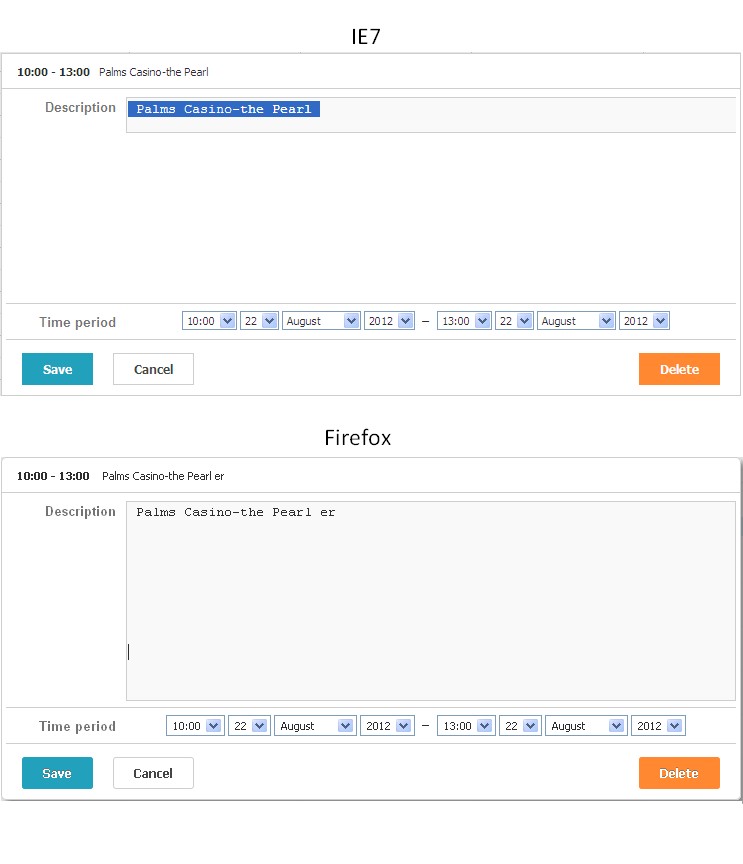Open Firefox end month August dropdown
Image resolution: width=743 pixels, height=864 pixels.
point(586,726)
